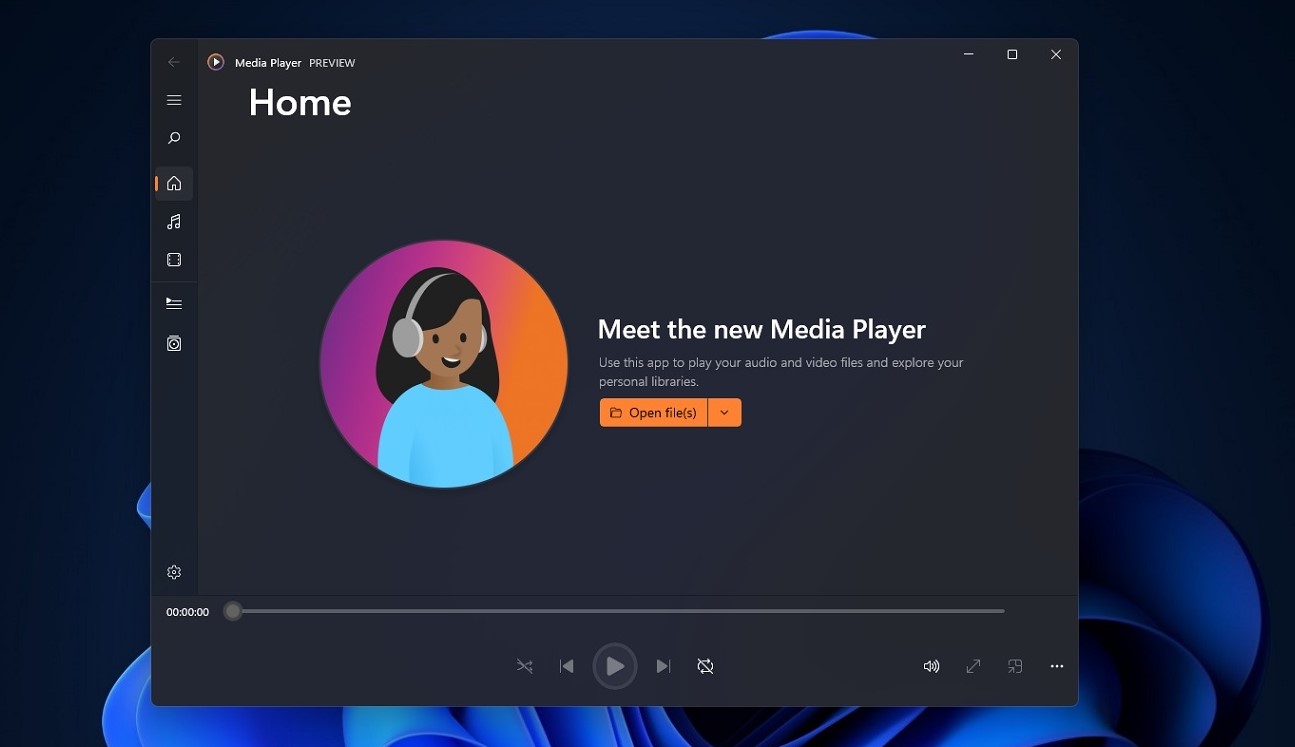Open Settings via gear icon
Screen dimensions: 1295x747
pyautogui.click(x=174, y=572)
